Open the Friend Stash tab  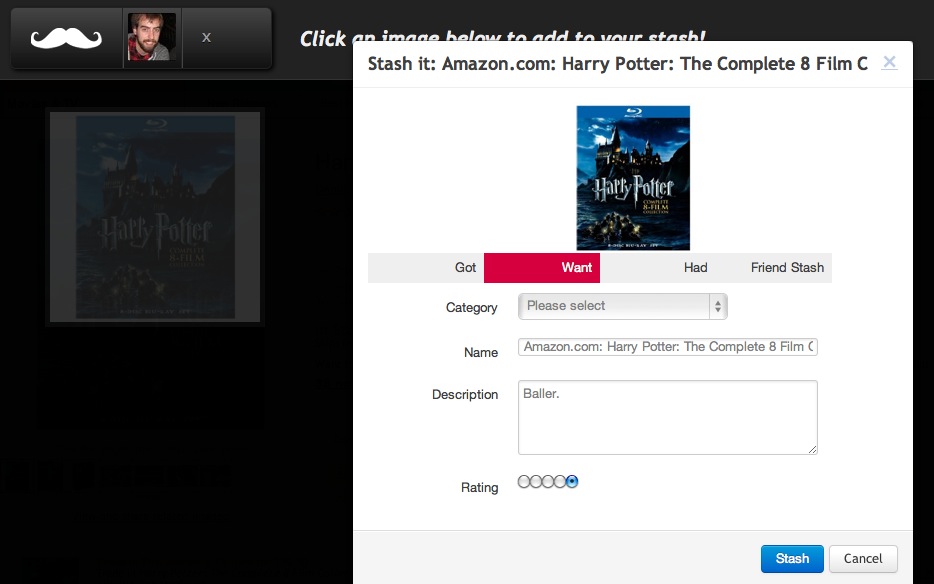tap(774, 268)
